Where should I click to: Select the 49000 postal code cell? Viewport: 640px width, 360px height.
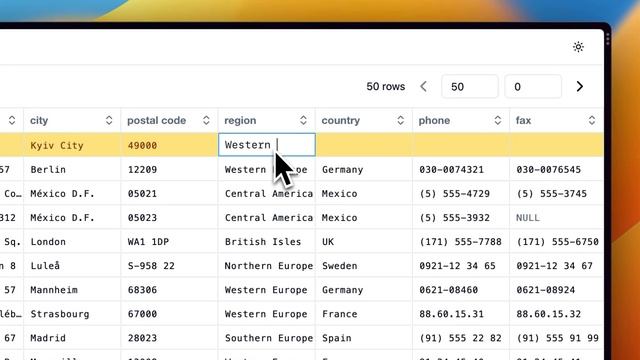[x=169, y=145]
